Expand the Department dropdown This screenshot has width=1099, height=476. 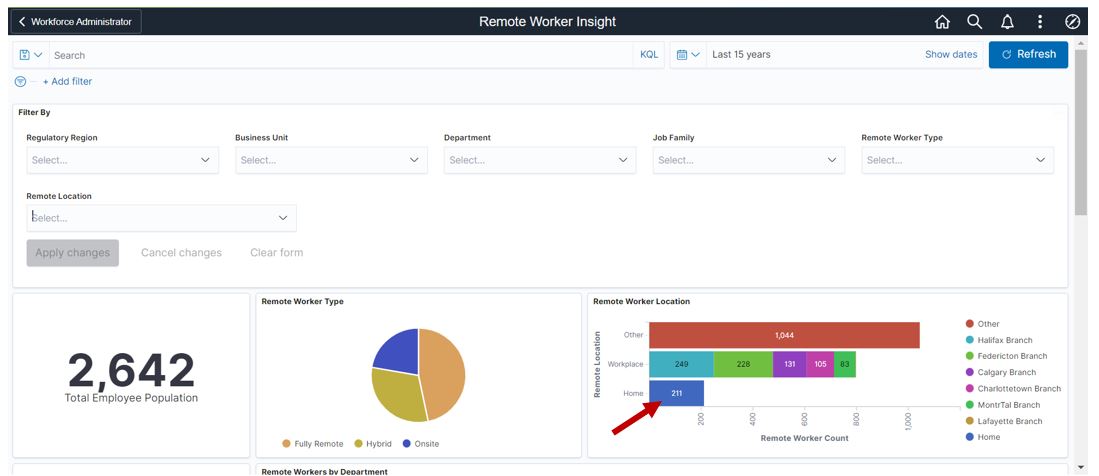click(x=540, y=160)
